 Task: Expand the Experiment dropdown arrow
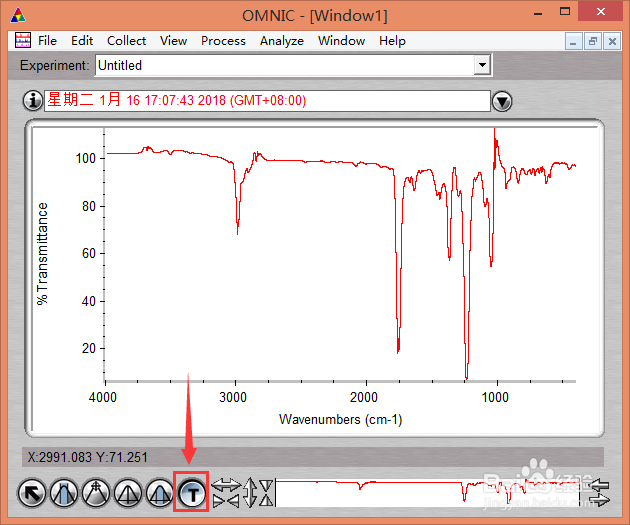pyautogui.click(x=482, y=65)
